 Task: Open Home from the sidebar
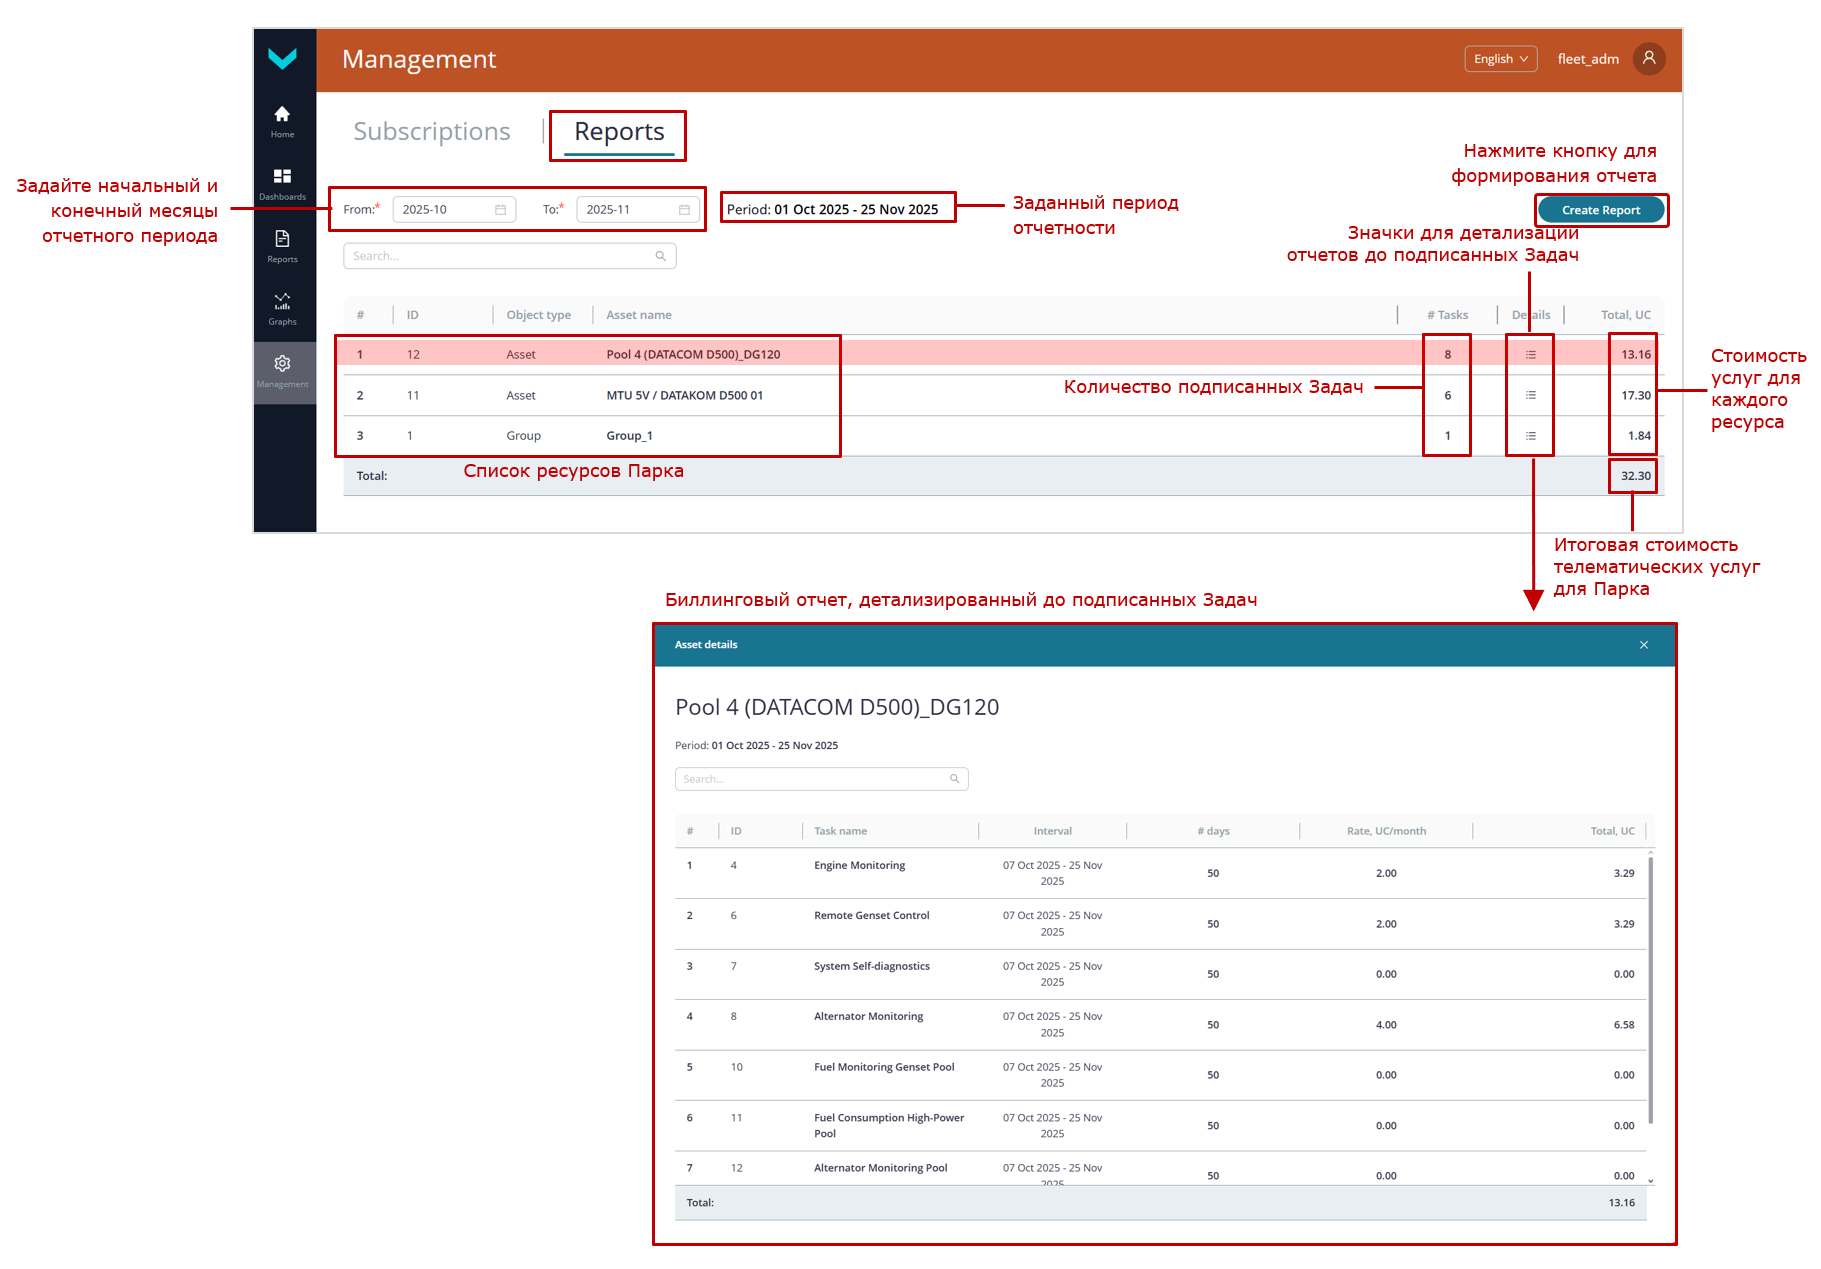282,121
